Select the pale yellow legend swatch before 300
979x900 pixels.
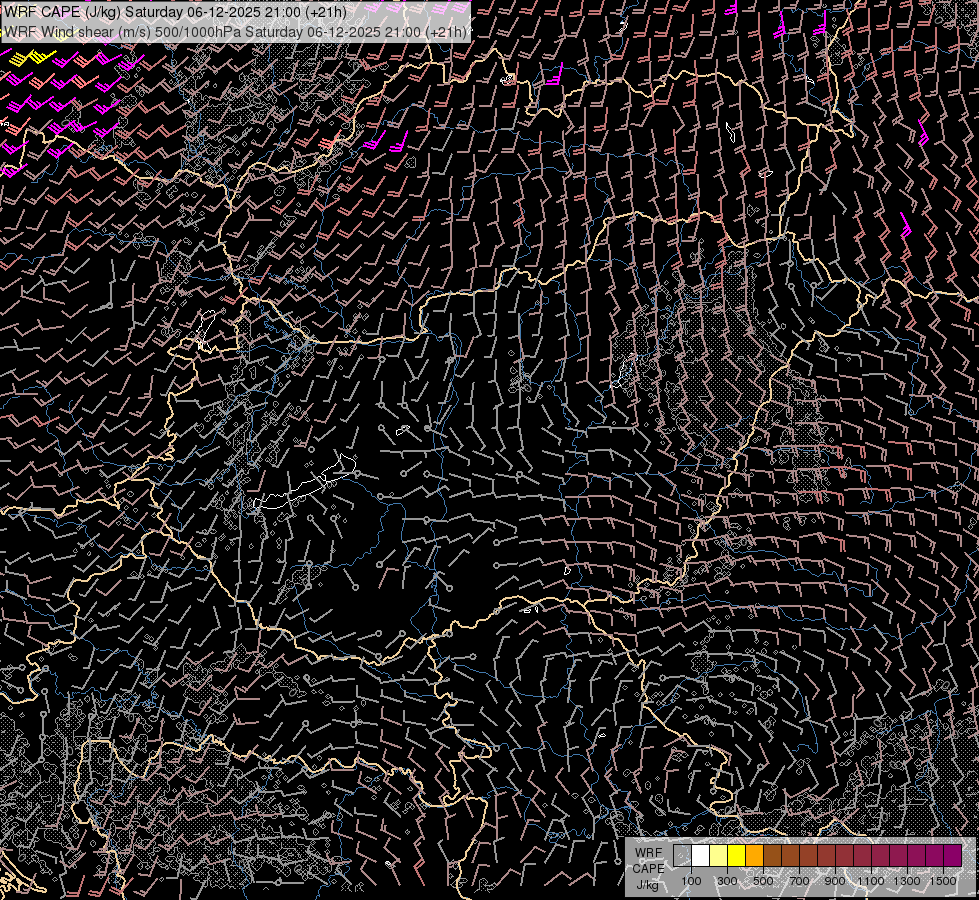tap(719, 855)
